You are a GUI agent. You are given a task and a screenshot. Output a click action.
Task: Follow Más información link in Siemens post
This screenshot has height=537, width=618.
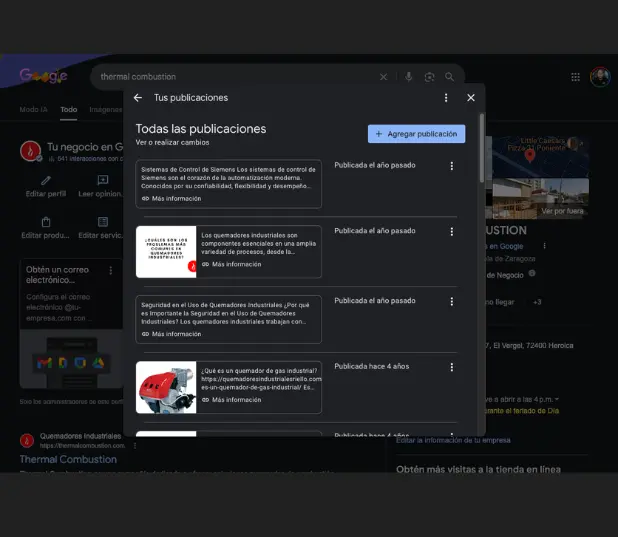(x=171, y=198)
